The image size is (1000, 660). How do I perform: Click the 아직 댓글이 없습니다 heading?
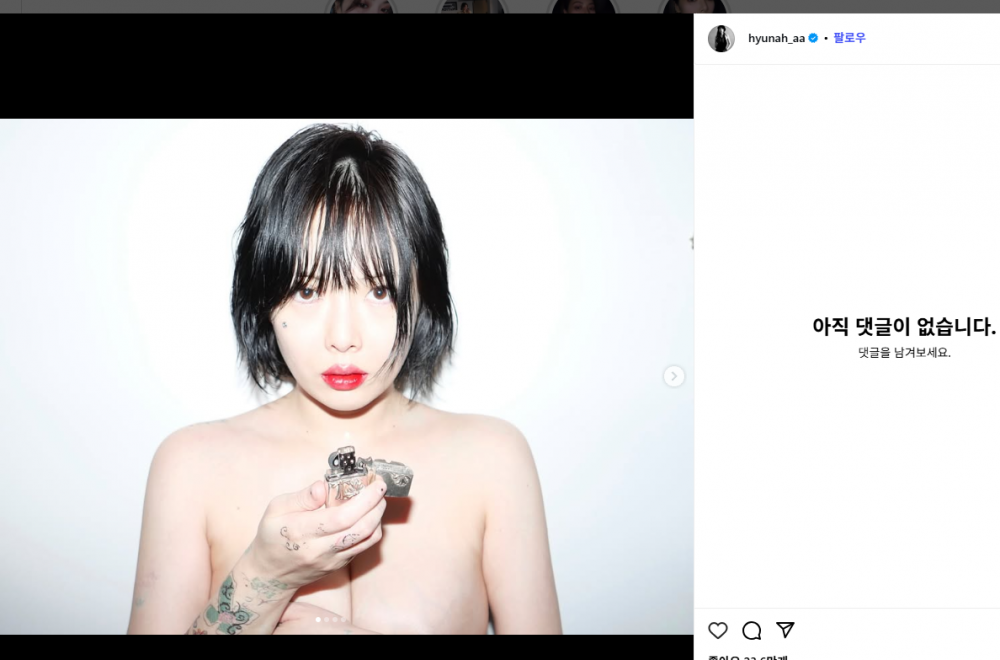tap(904, 326)
